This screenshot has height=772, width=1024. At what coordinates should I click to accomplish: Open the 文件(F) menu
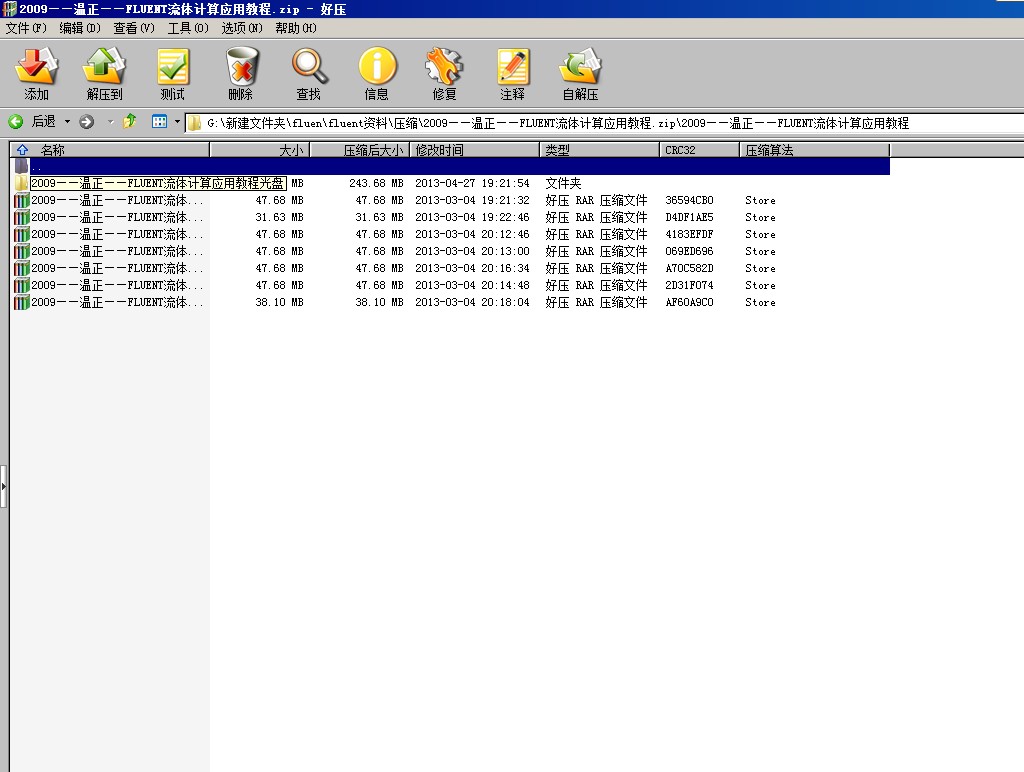[26, 28]
